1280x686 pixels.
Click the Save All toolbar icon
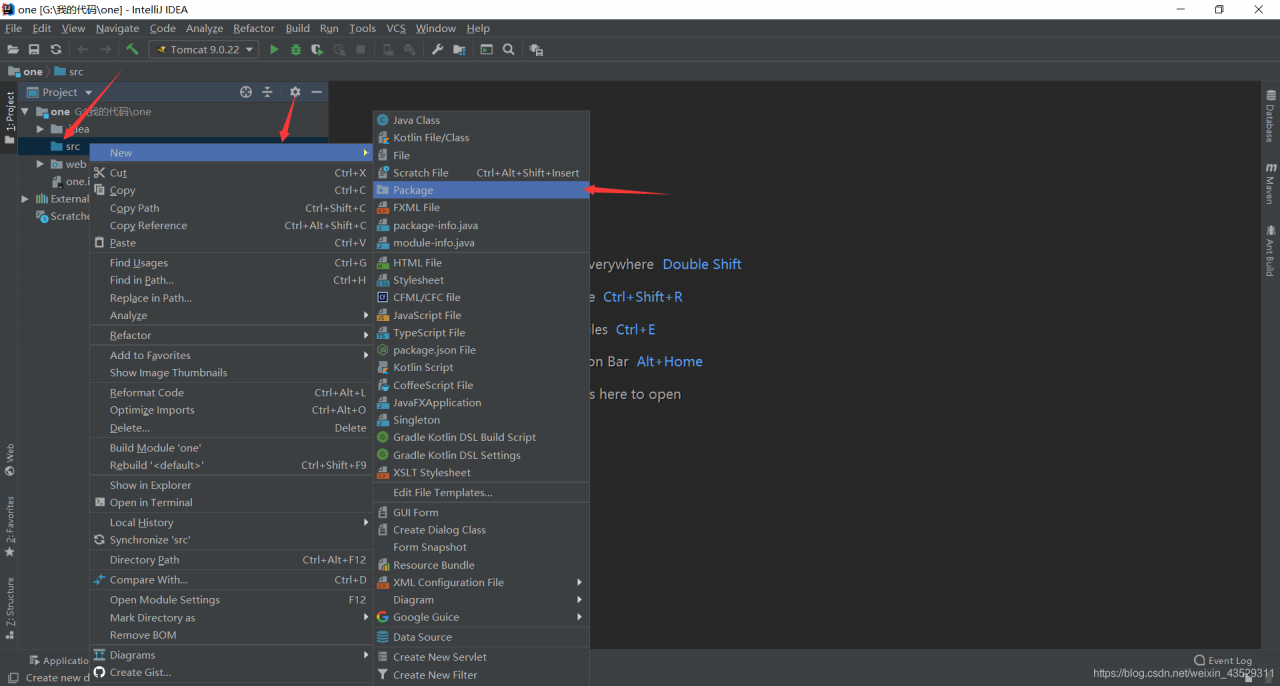tap(34, 49)
